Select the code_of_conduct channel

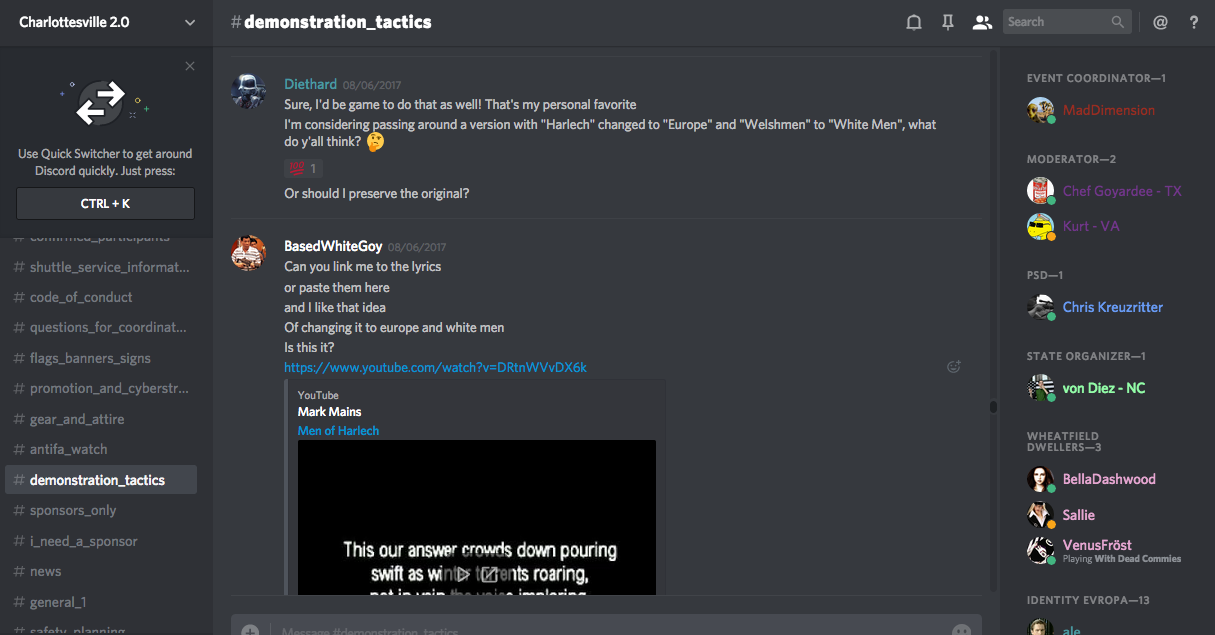81,297
